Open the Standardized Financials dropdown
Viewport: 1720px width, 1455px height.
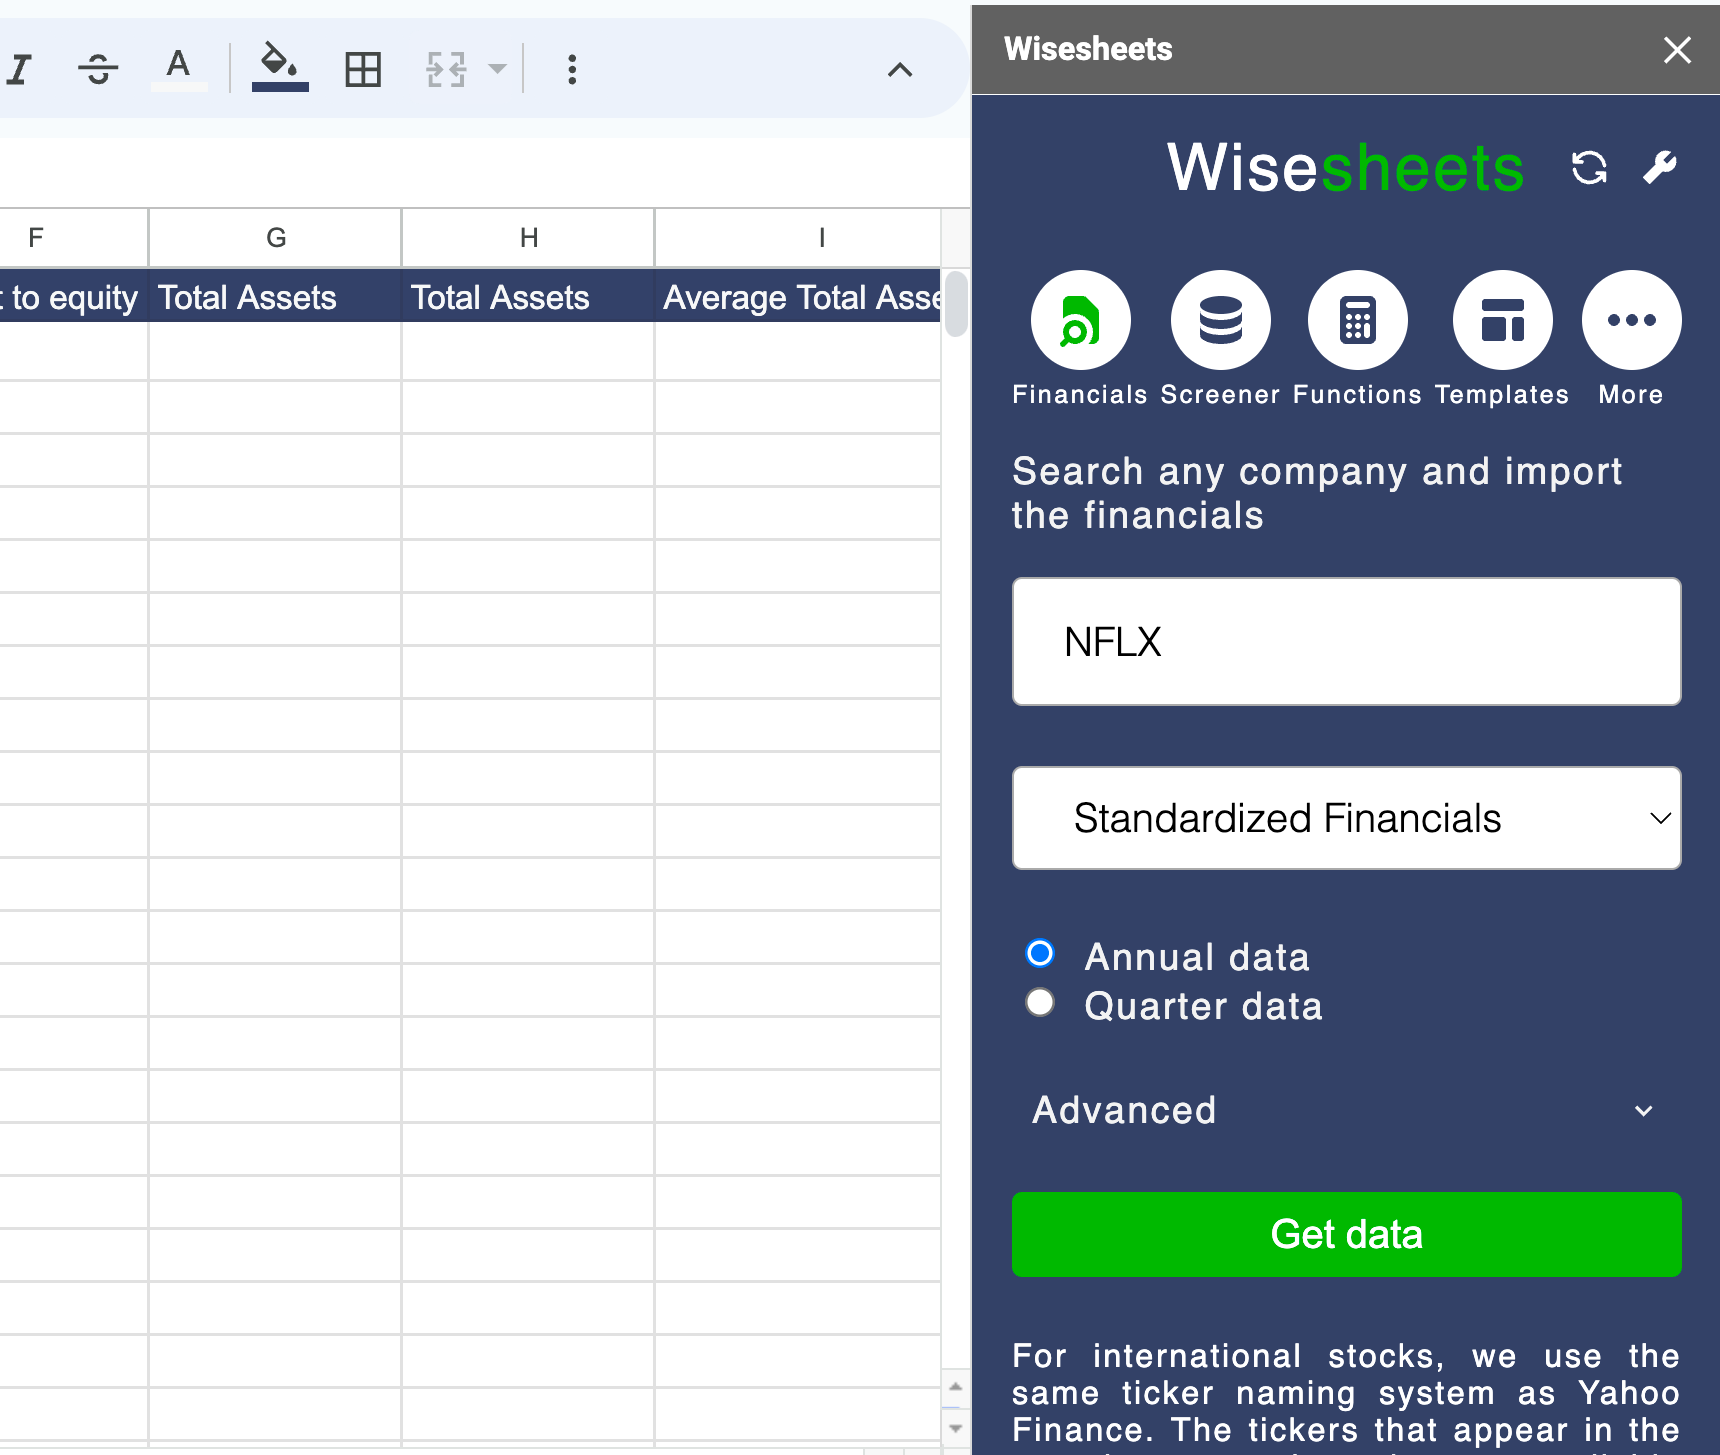pyautogui.click(x=1346, y=818)
